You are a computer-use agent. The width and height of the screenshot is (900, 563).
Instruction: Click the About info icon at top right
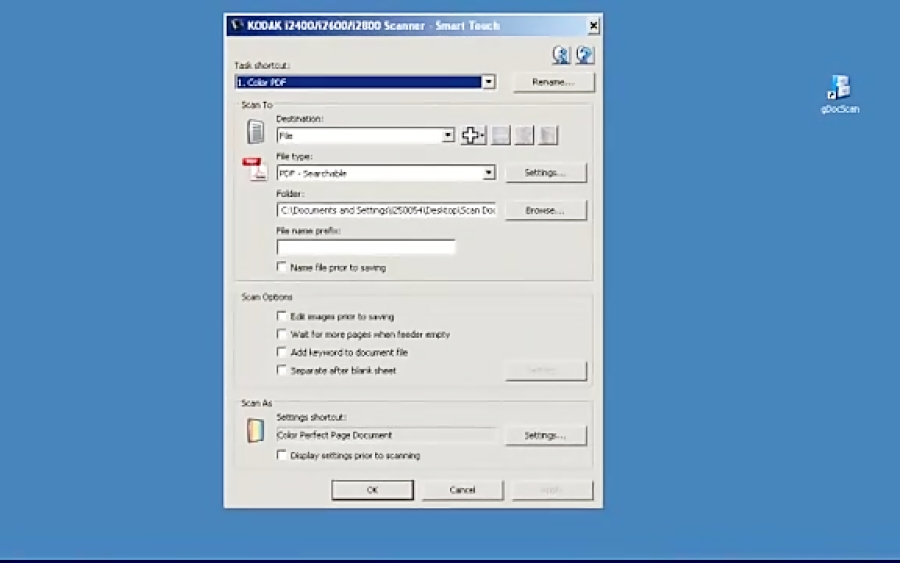[x=562, y=55]
